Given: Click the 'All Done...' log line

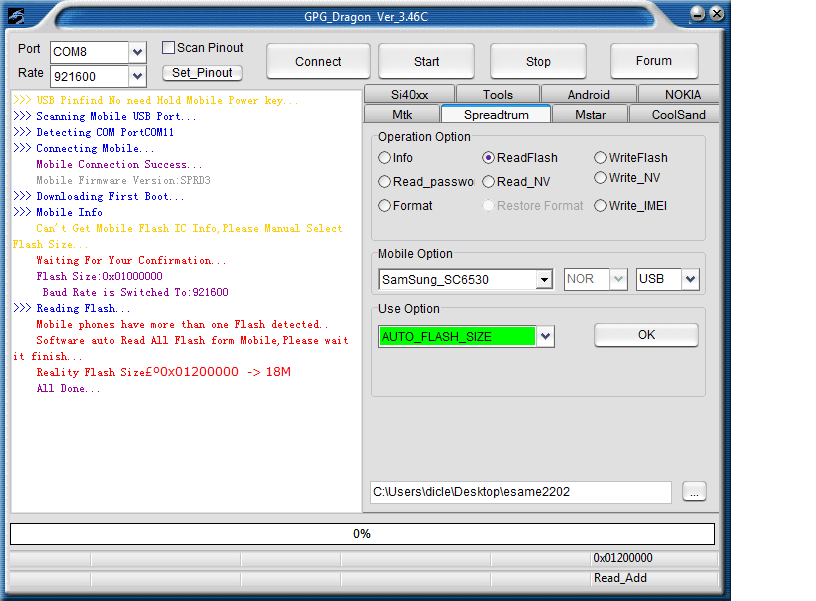Looking at the screenshot, I should coord(68,388).
